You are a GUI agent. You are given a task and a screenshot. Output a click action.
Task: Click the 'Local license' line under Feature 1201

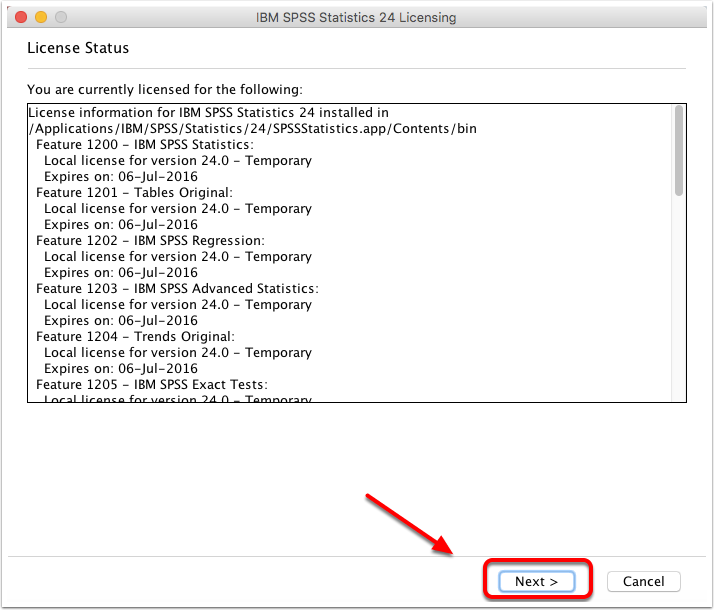(x=178, y=208)
